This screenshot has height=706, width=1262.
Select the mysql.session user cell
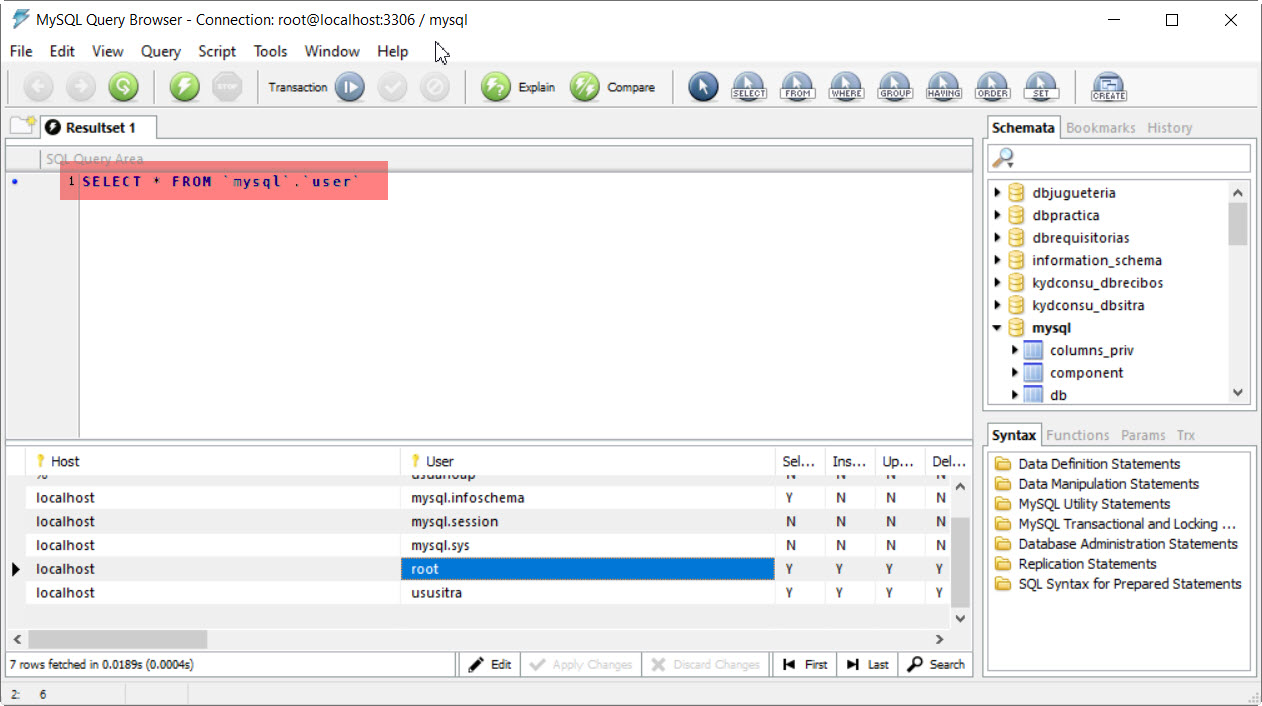[588, 521]
